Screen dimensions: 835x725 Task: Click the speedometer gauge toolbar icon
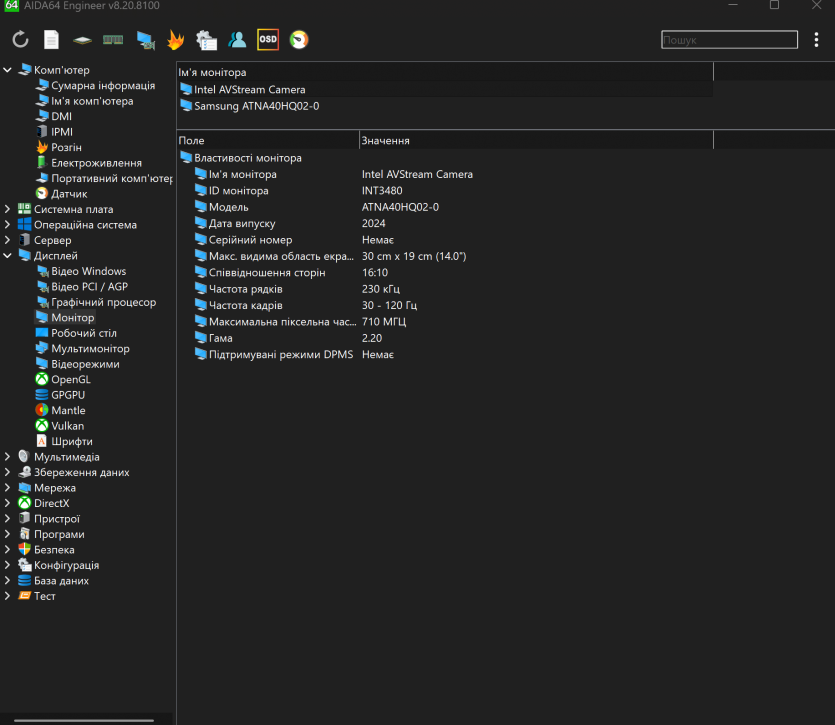299,40
